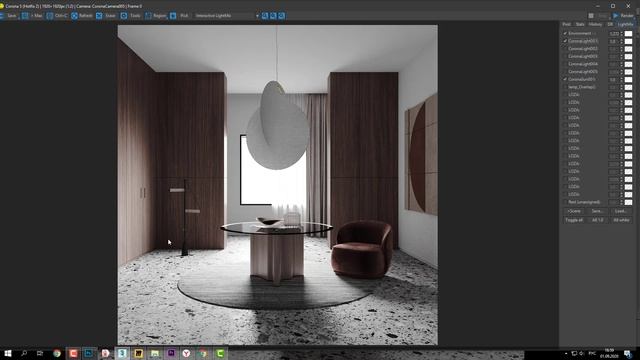Enable the CoronaLight002 checkbox
The width and height of the screenshot is (640, 360).
565,49
